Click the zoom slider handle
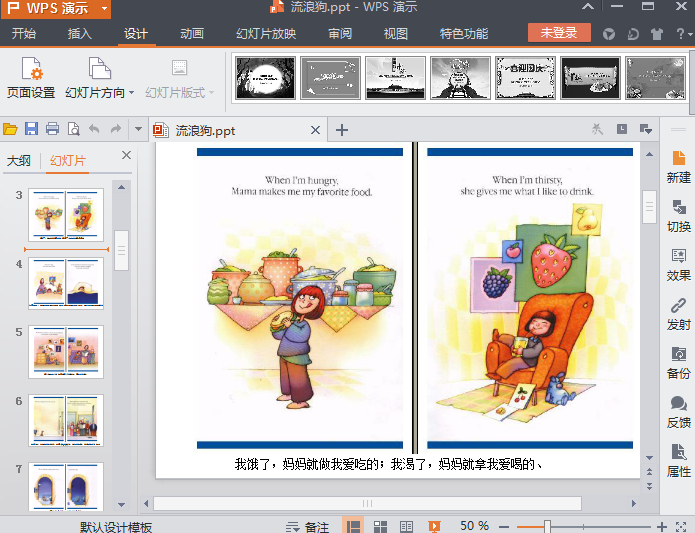The width and height of the screenshot is (695, 533). 547,527
